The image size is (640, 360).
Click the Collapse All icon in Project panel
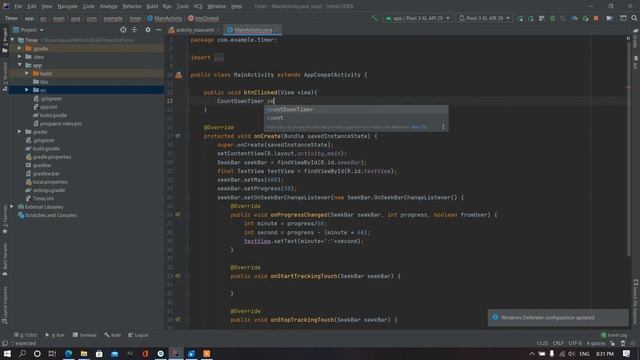pos(134,30)
